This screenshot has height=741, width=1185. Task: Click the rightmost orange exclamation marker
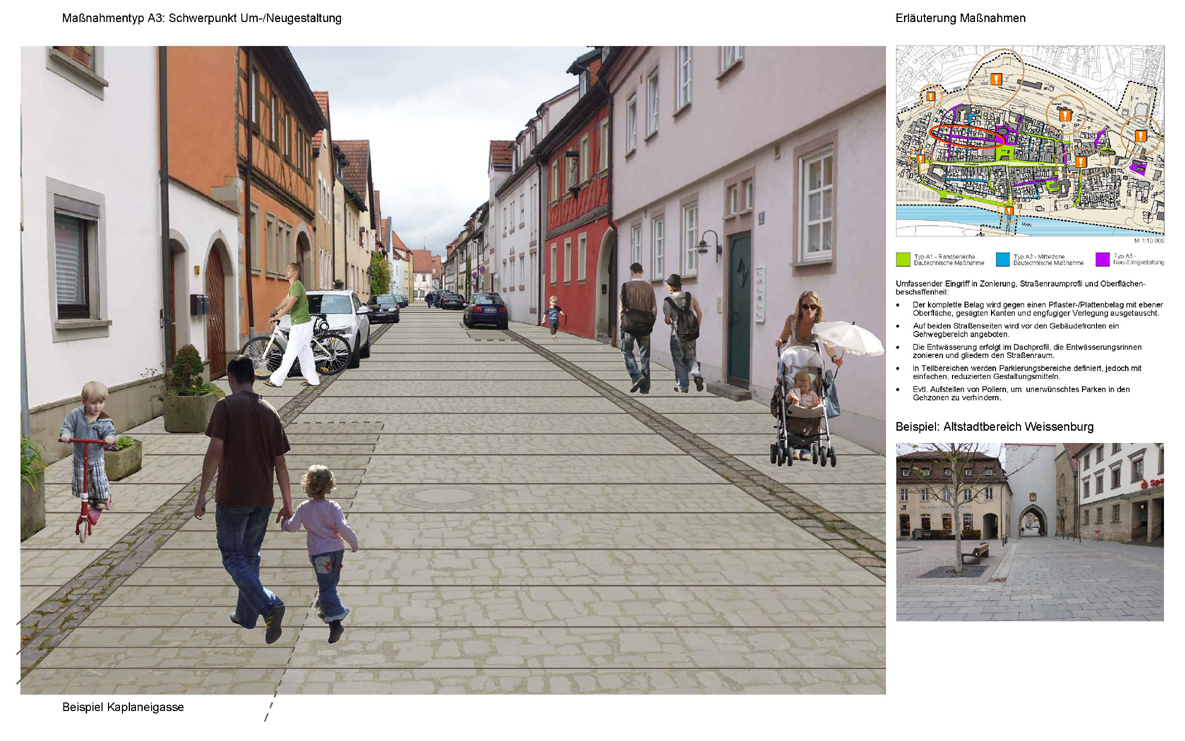tap(1140, 136)
